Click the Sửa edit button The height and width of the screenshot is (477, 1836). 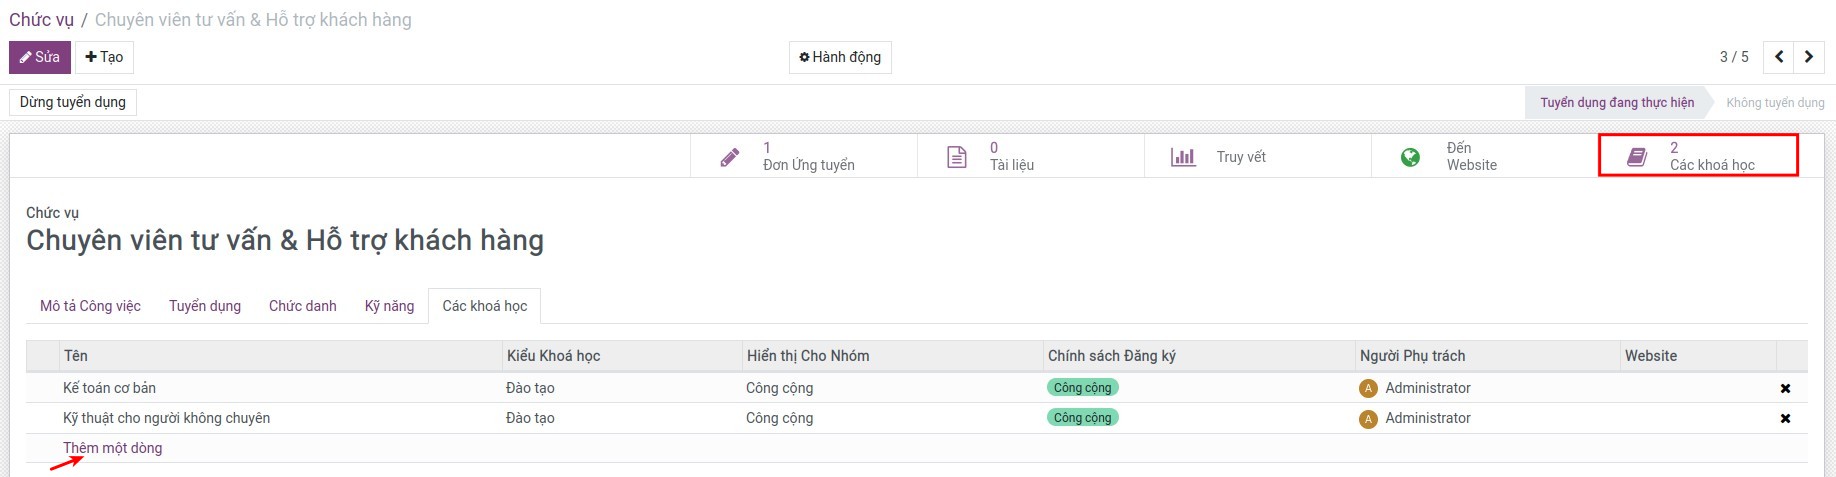40,57
